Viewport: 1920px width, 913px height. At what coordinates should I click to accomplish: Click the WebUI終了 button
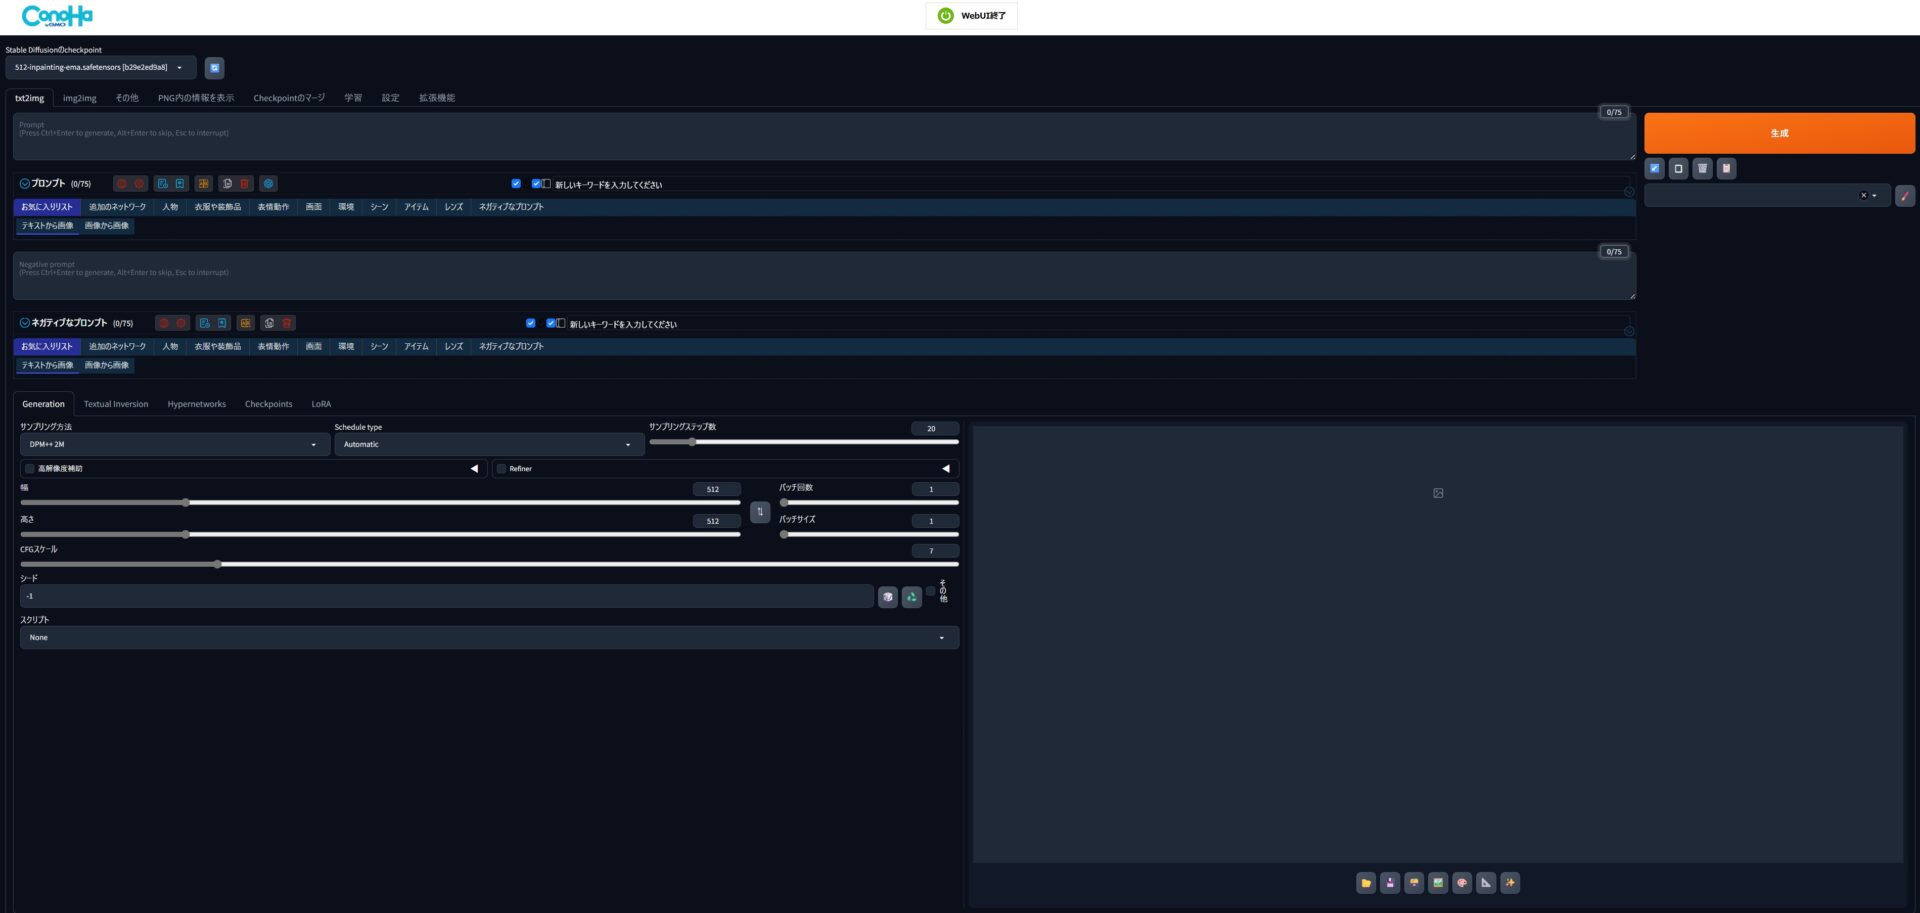click(x=971, y=16)
